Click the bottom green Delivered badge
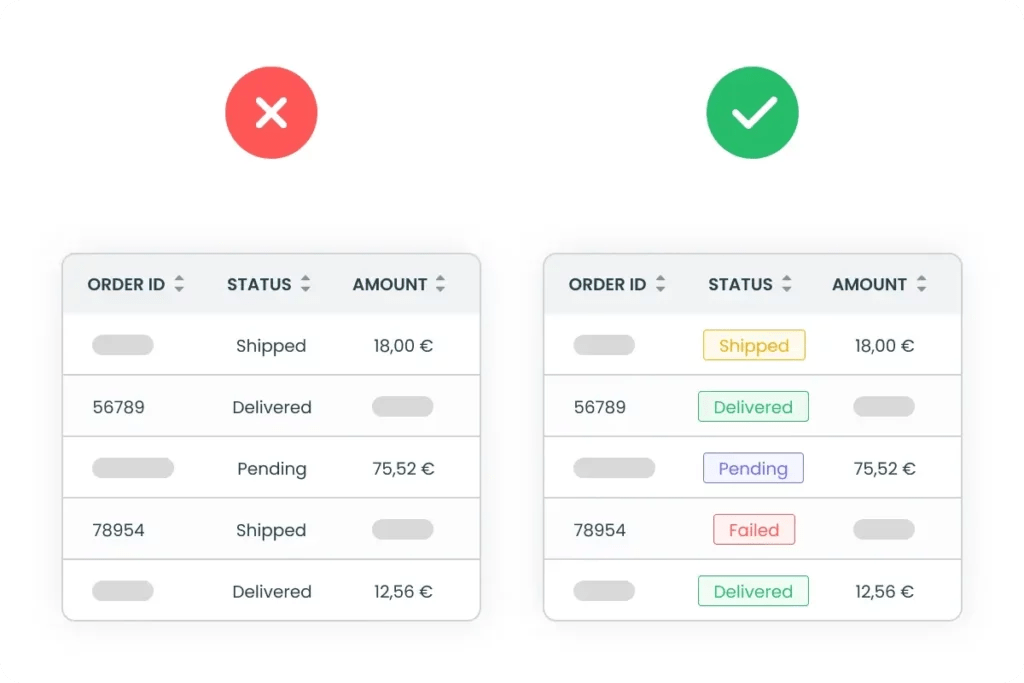Screen dimensions: 1024x683 click(753, 591)
